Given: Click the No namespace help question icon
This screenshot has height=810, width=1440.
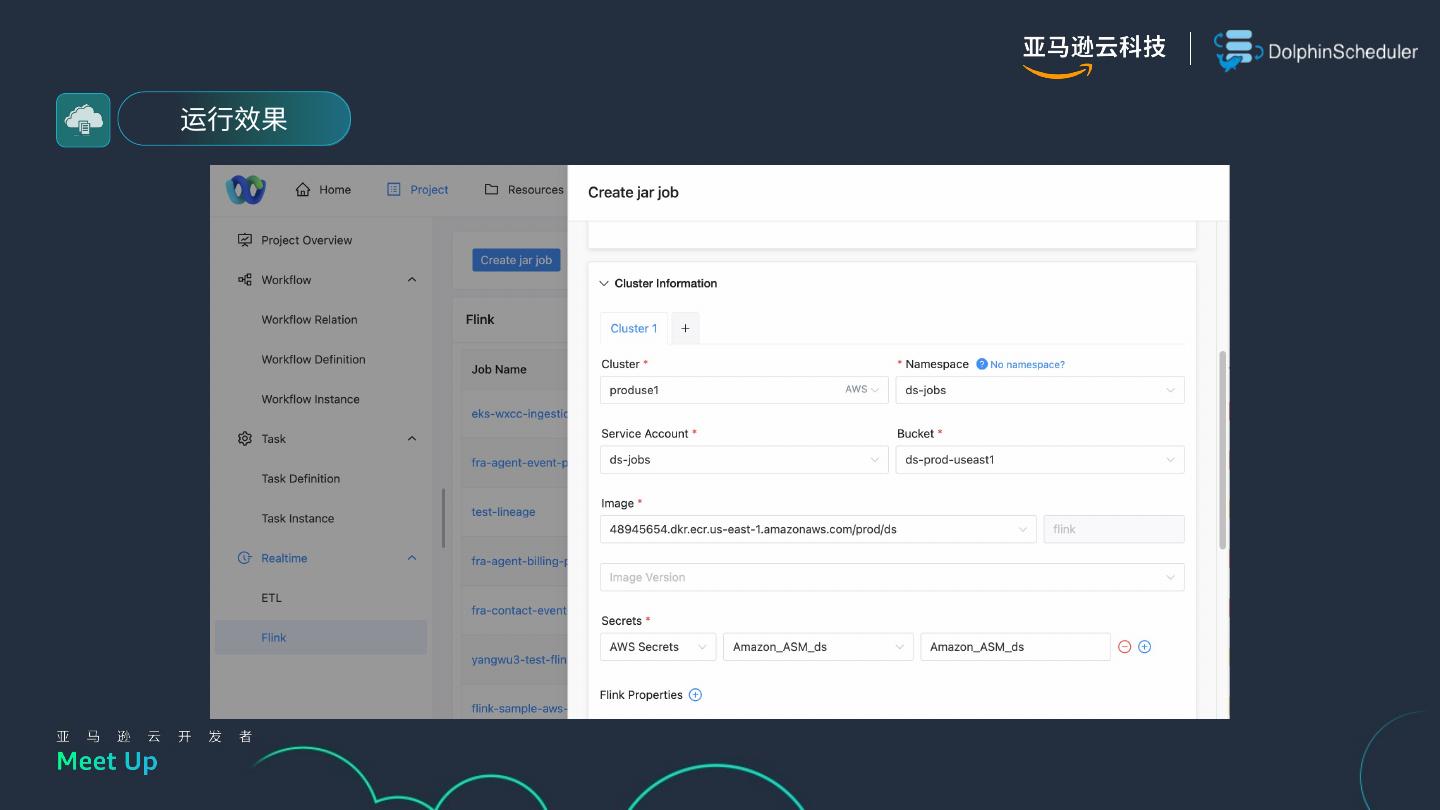Looking at the screenshot, I should [x=982, y=364].
